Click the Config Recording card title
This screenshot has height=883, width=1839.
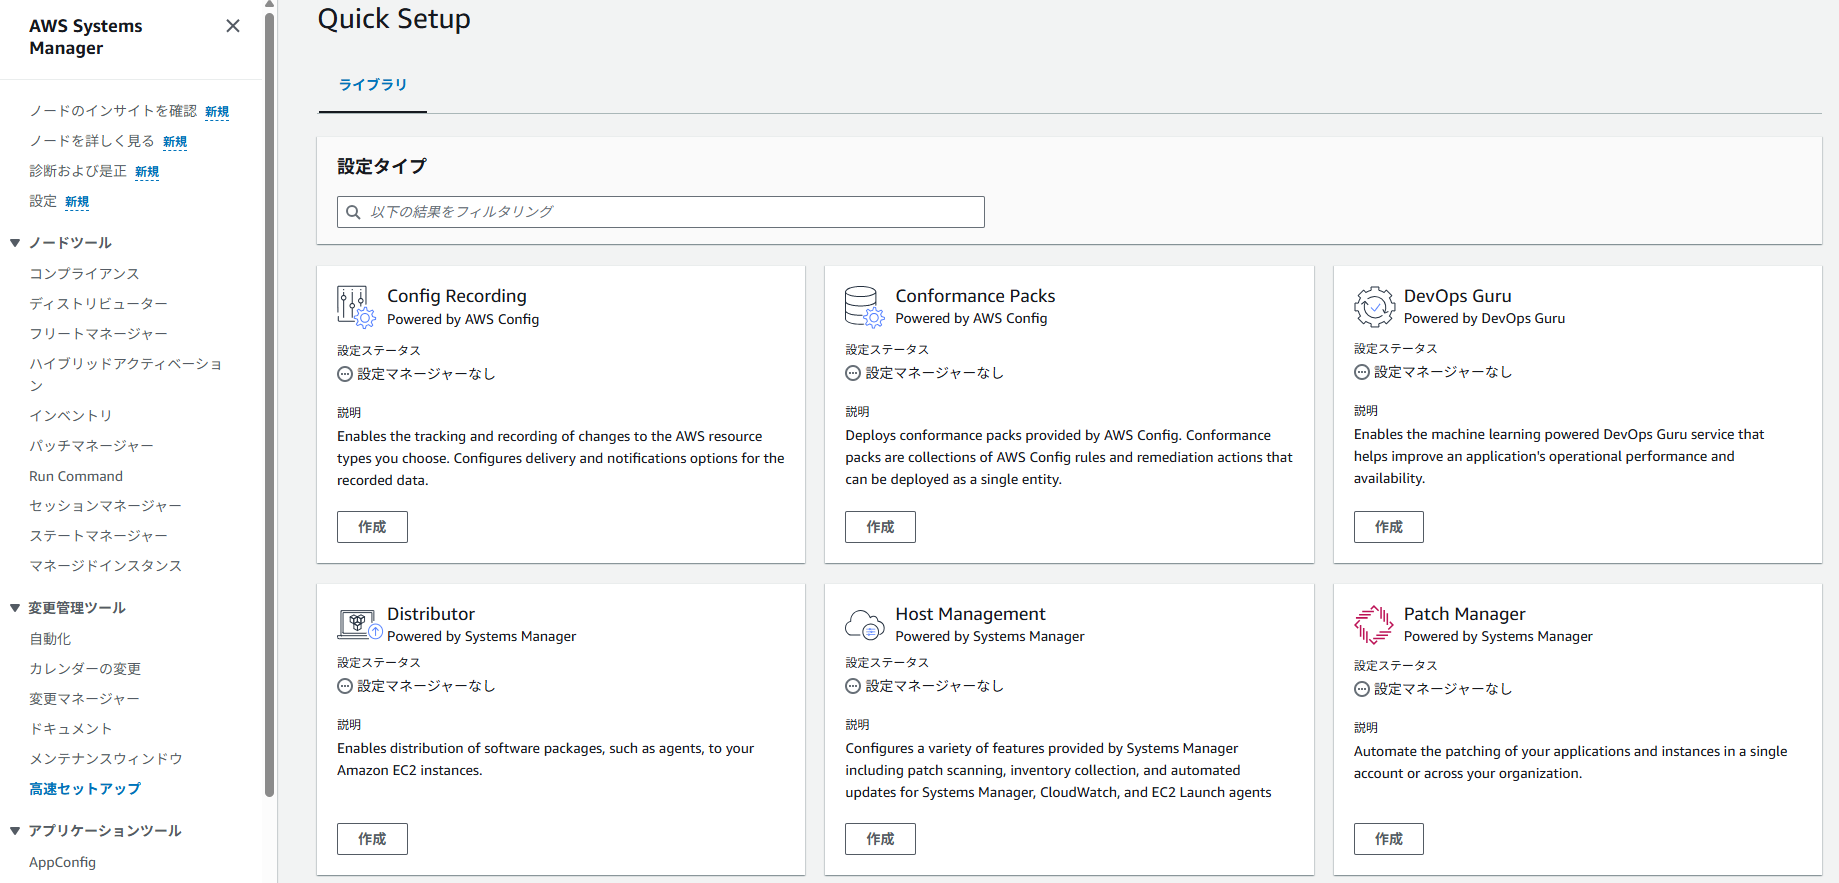[x=457, y=296]
